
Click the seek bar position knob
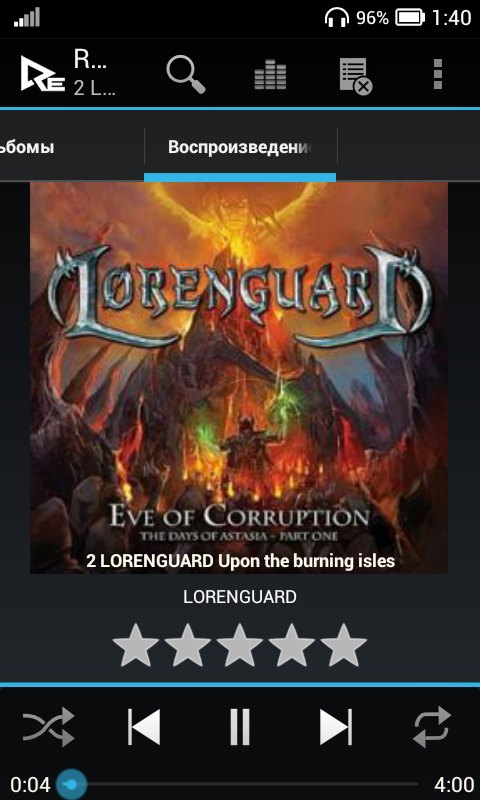point(71,784)
